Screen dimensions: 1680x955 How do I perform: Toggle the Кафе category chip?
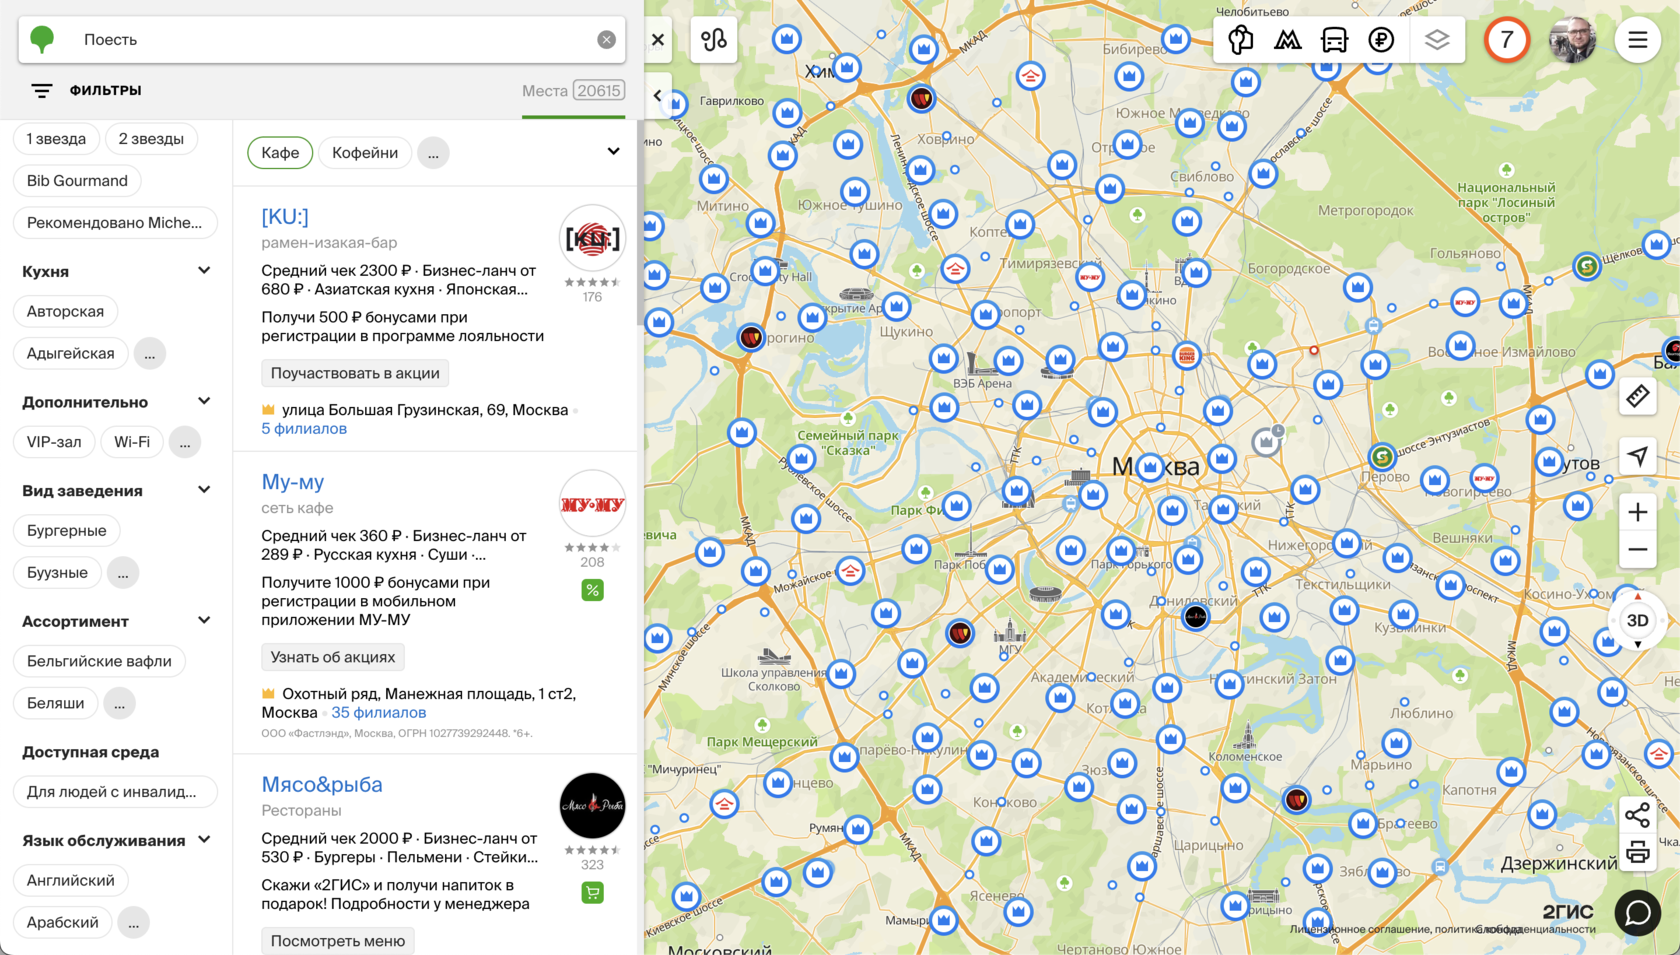pyautogui.click(x=280, y=153)
